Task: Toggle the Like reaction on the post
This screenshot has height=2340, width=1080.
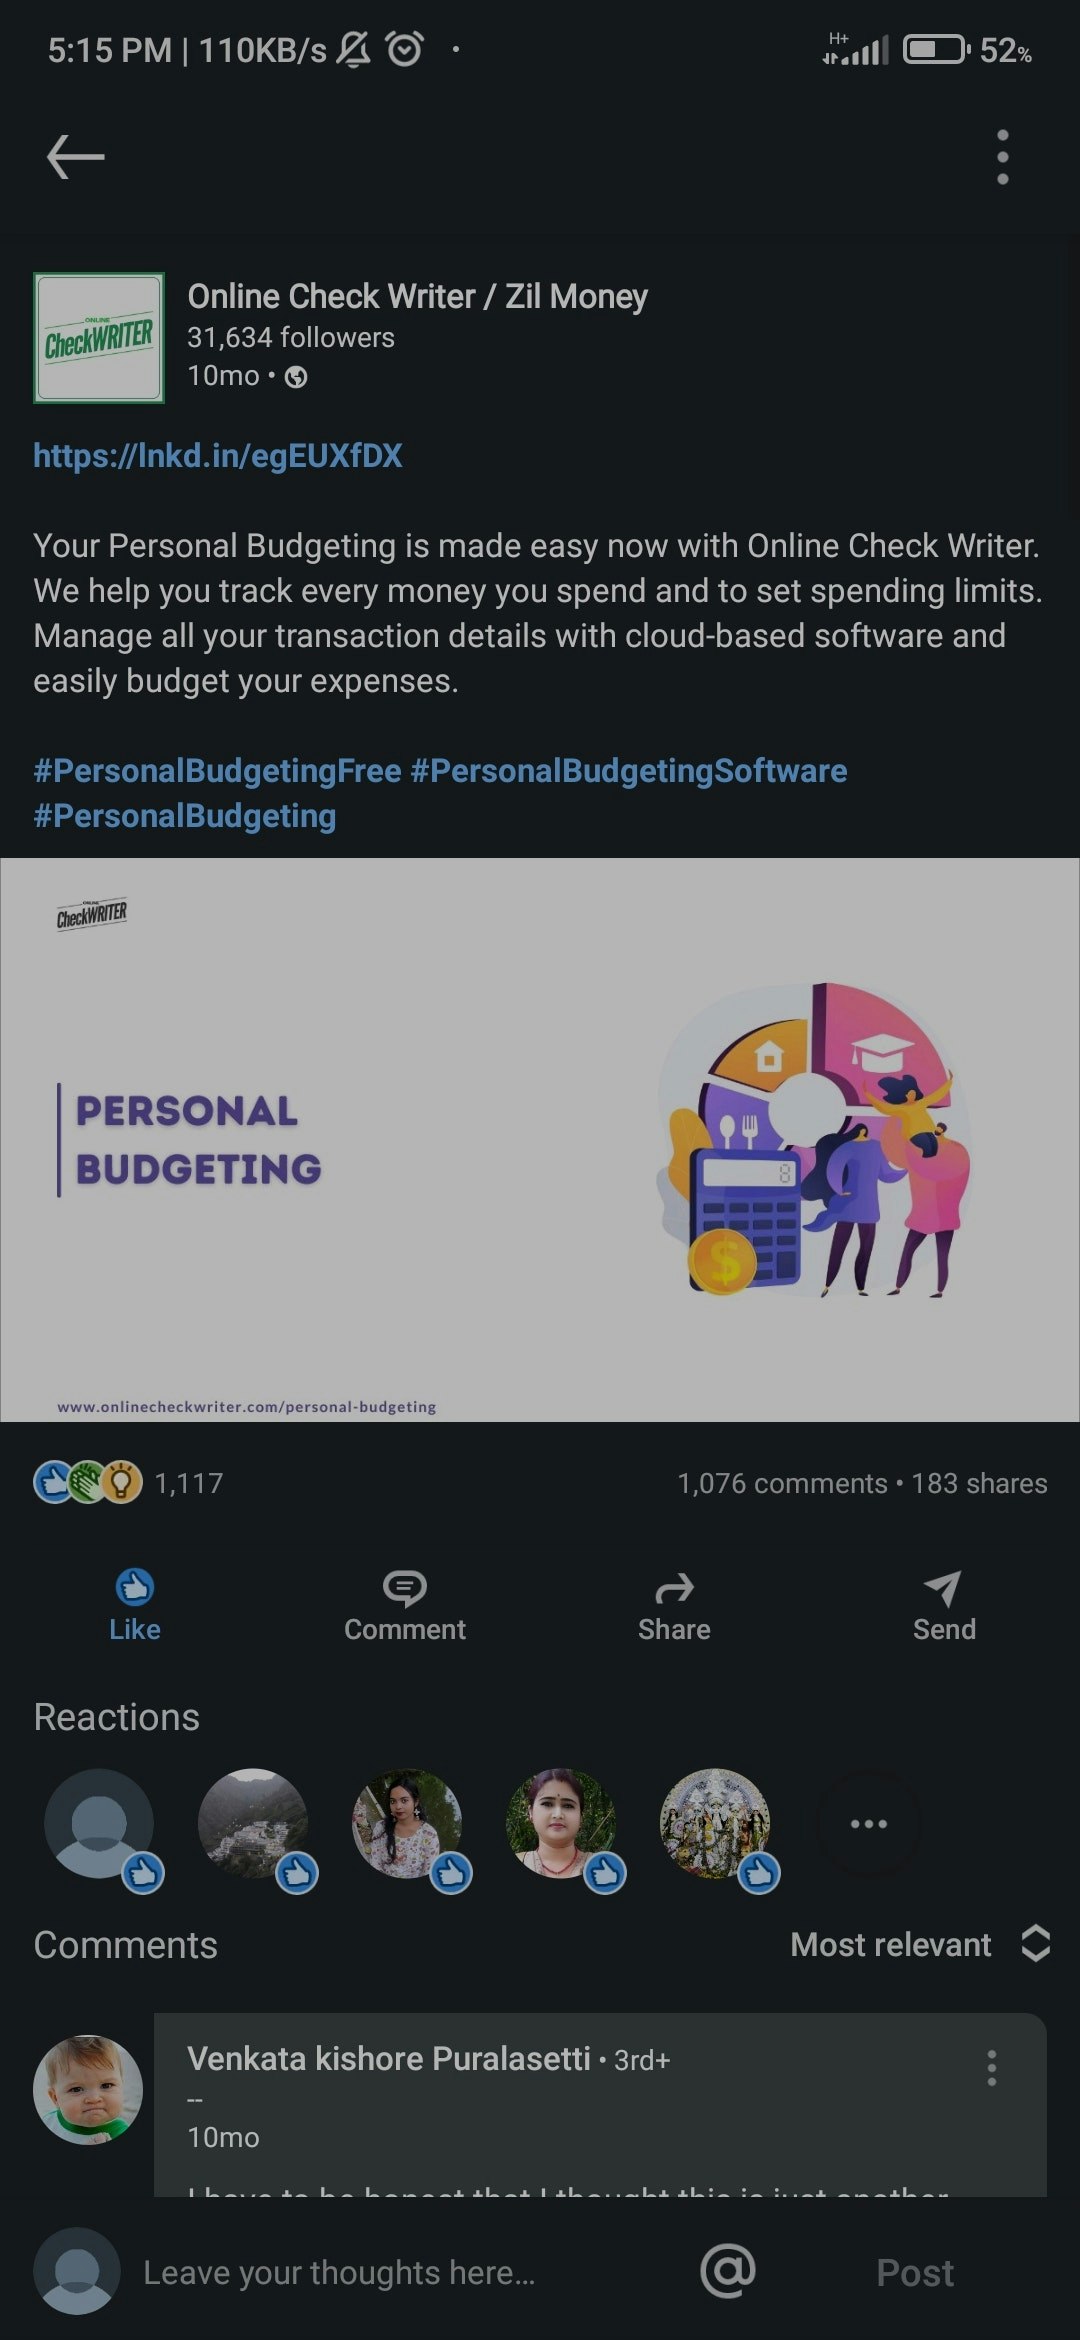Action: (x=135, y=1605)
